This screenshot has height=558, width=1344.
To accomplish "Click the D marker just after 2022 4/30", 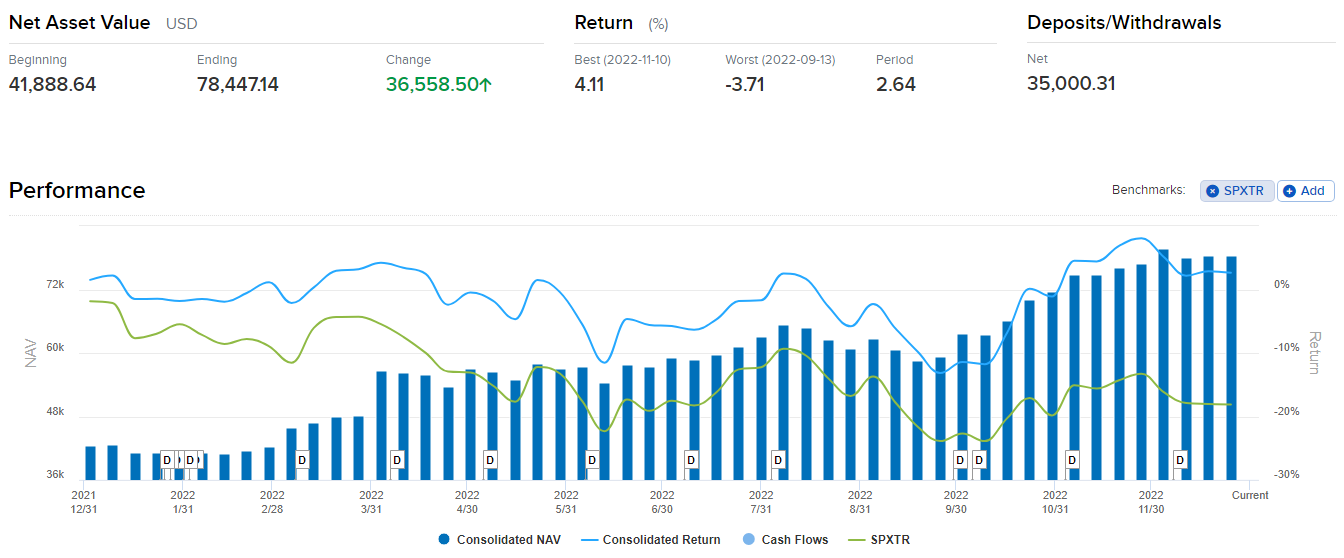I will pos(490,459).
